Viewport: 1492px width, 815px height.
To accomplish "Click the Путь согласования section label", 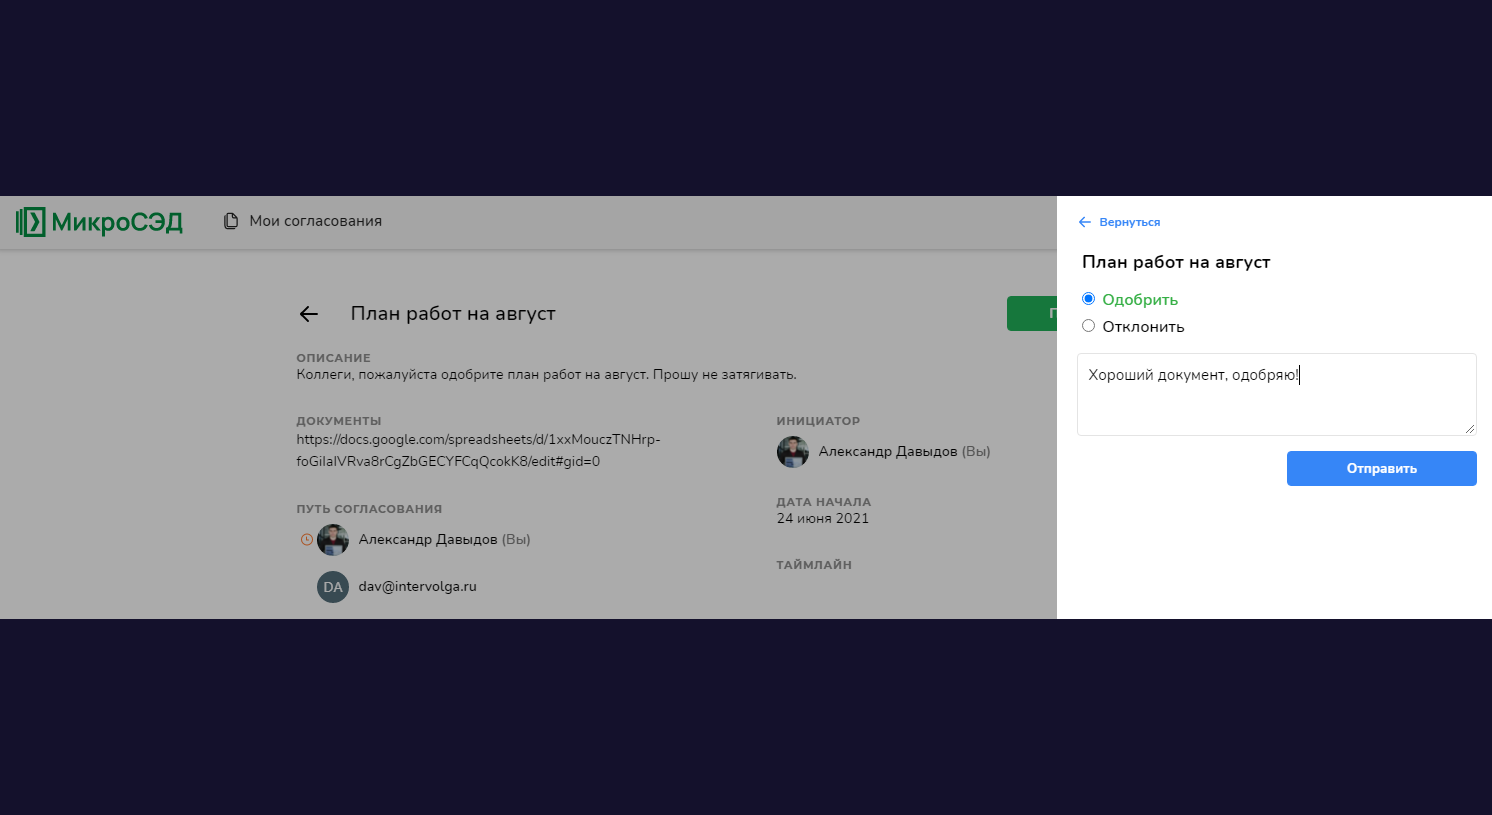I will point(369,509).
